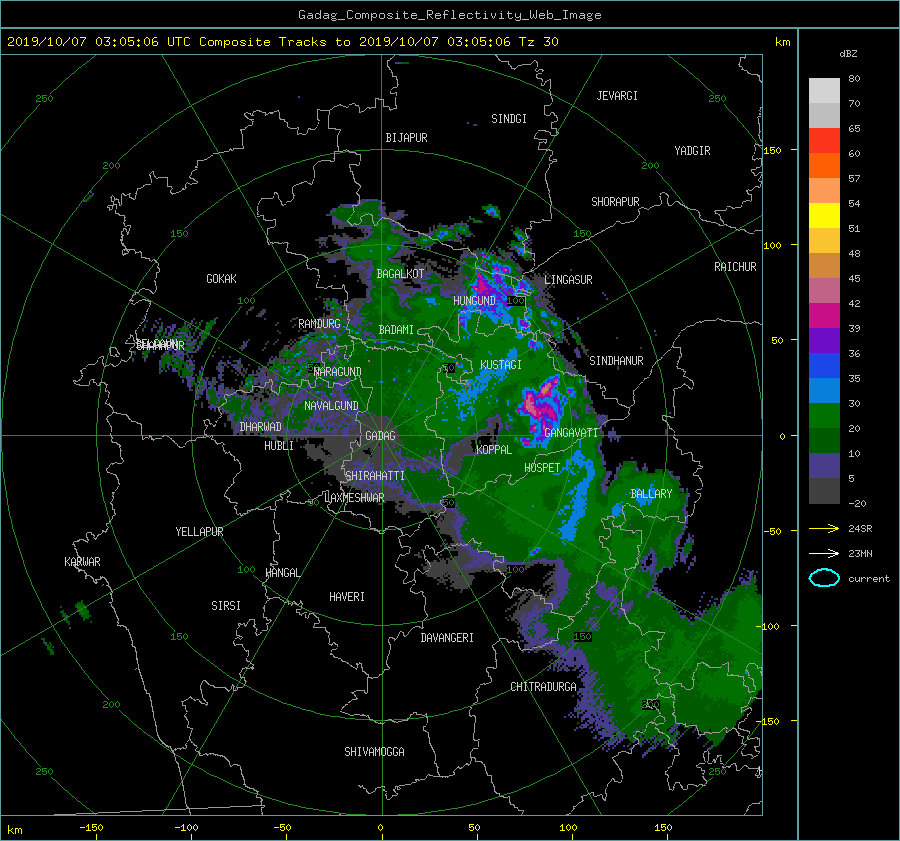This screenshot has height=841, width=900.
Task: Click the yellow 24SR arrow legend icon
Action: [824, 528]
